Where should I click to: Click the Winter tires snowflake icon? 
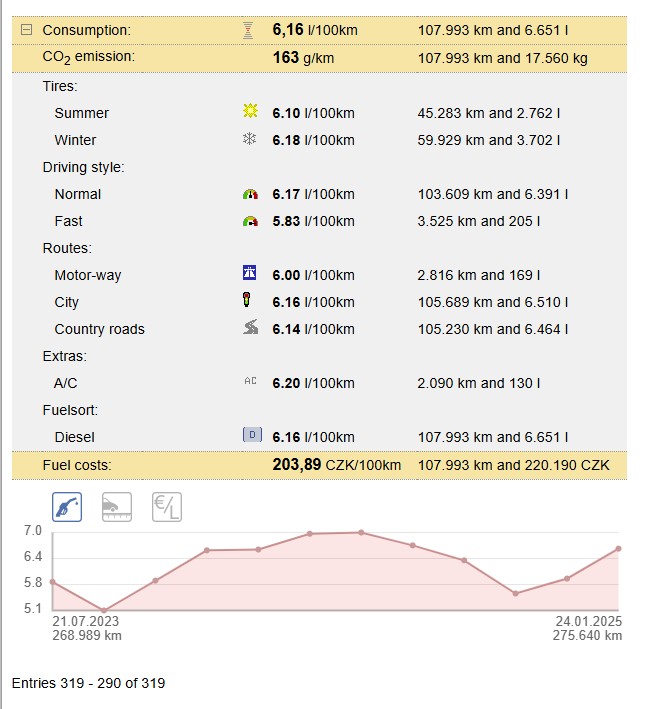click(x=250, y=140)
